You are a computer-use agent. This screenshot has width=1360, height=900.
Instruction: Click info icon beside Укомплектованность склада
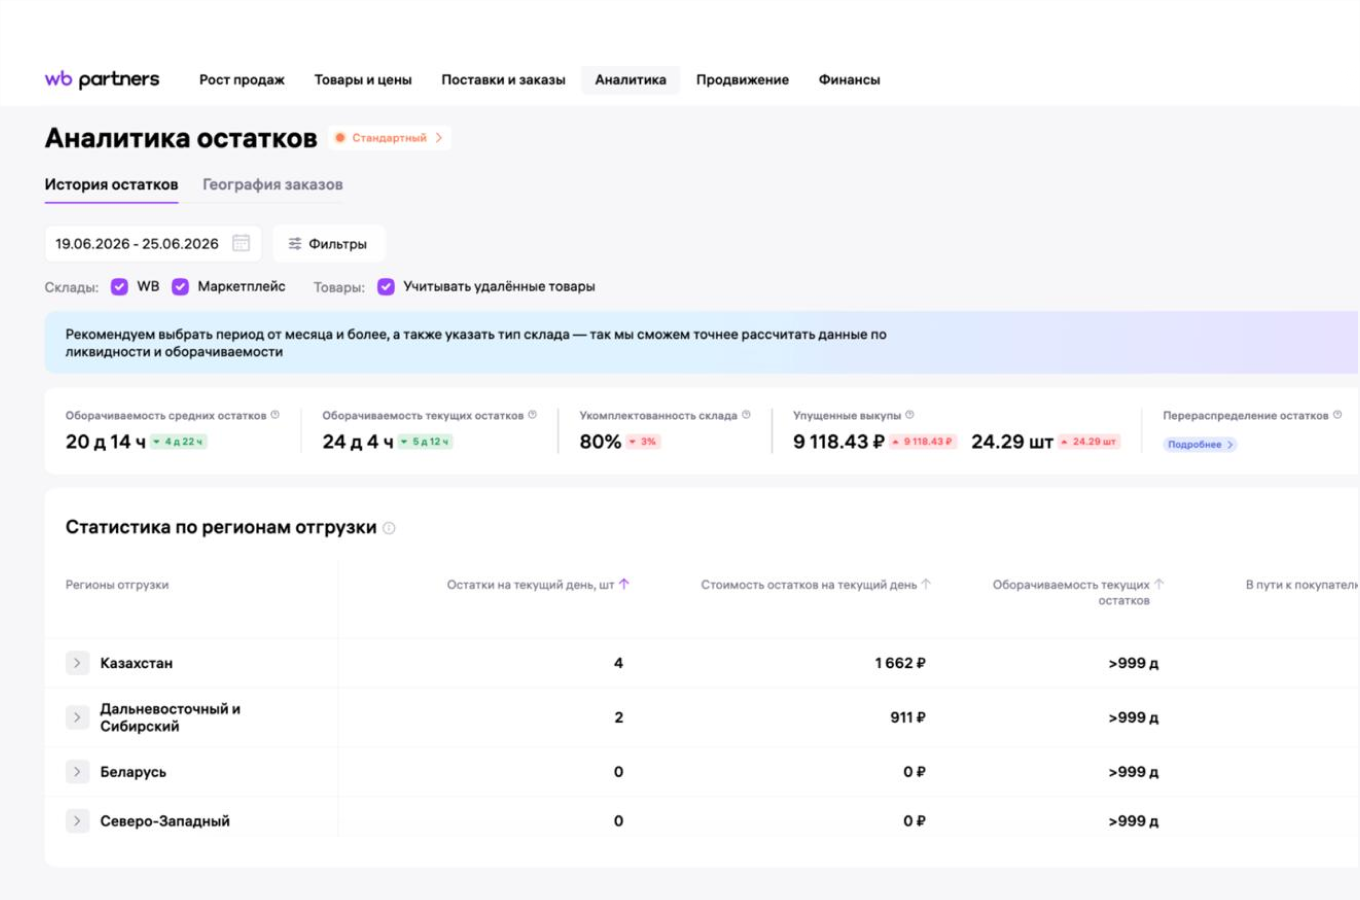coord(746,415)
